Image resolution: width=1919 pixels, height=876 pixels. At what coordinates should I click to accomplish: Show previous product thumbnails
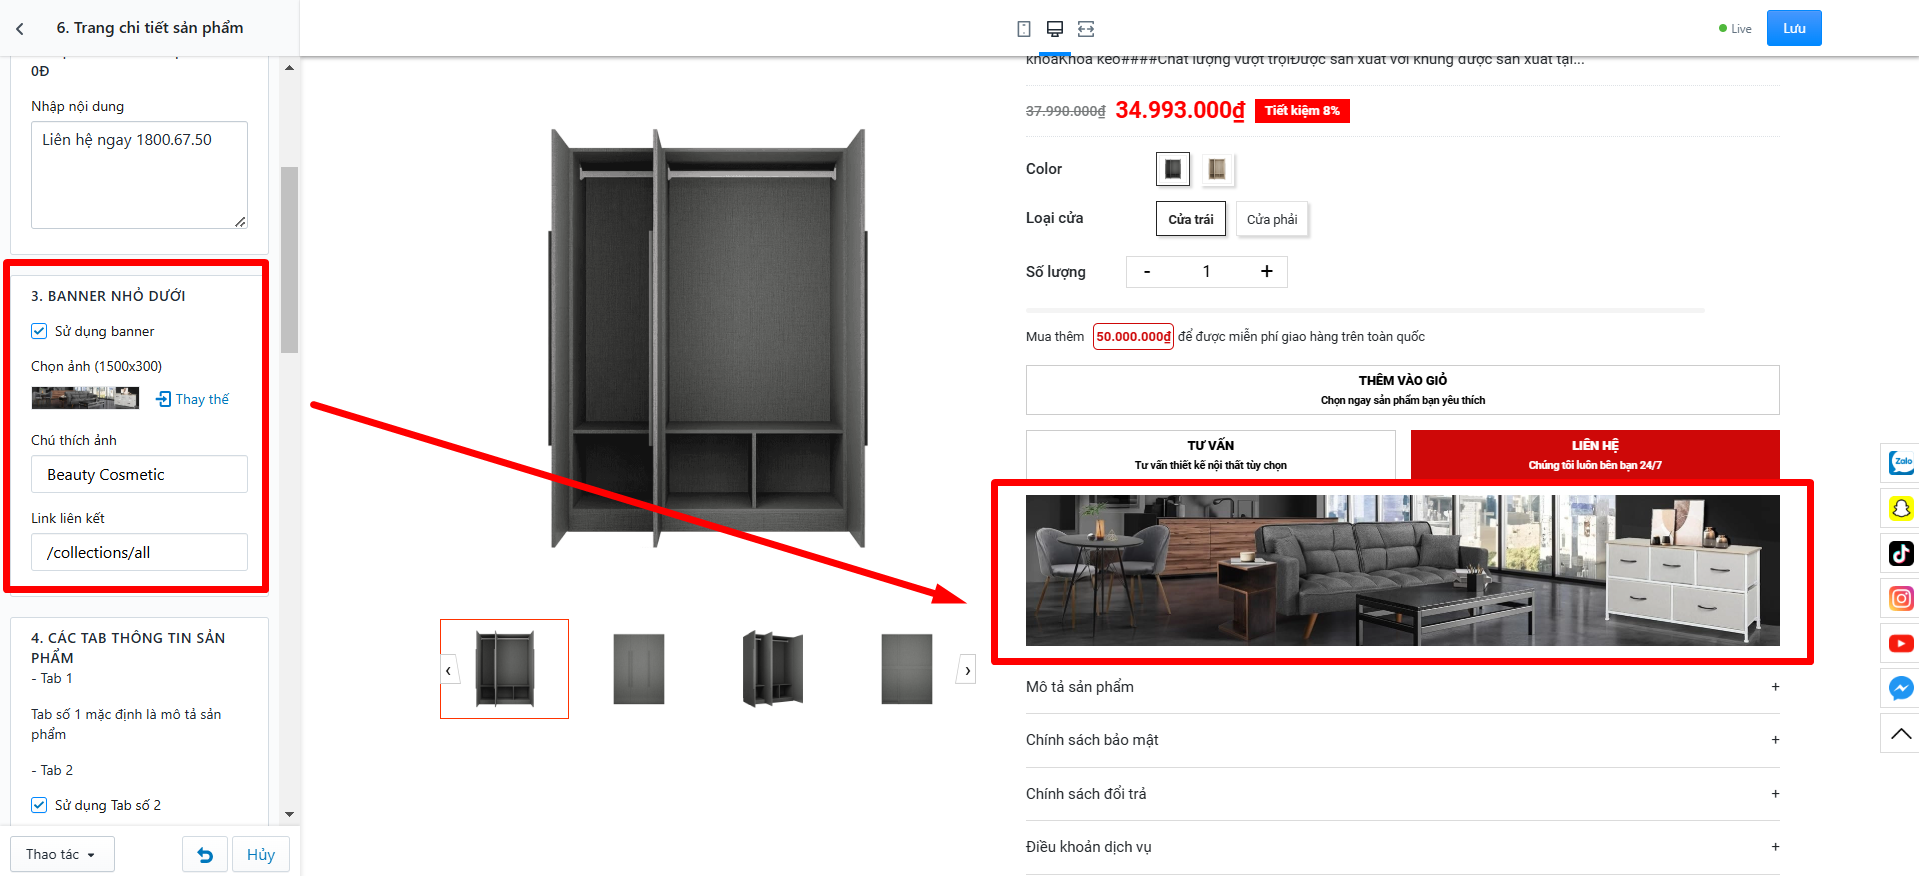pyautogui.click(x=448, y=670)
